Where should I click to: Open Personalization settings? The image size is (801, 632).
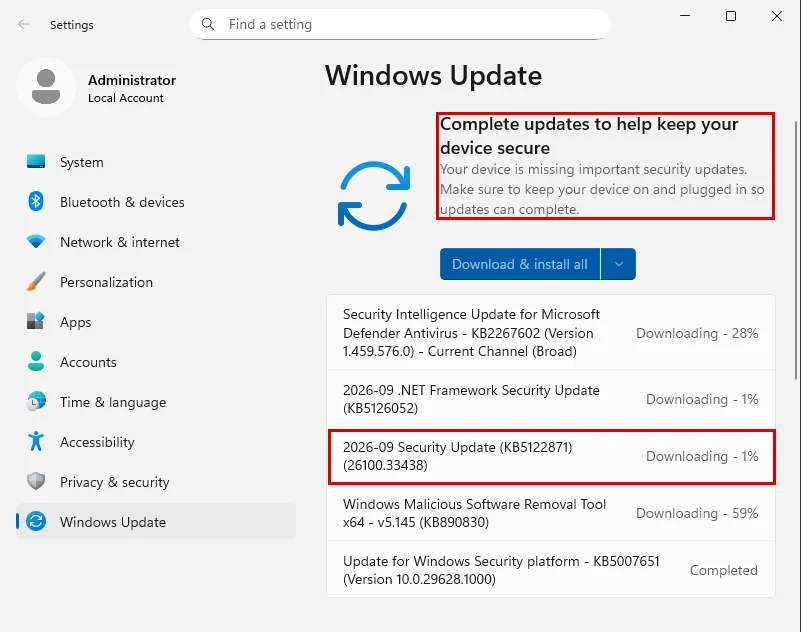tap(156, 282)
